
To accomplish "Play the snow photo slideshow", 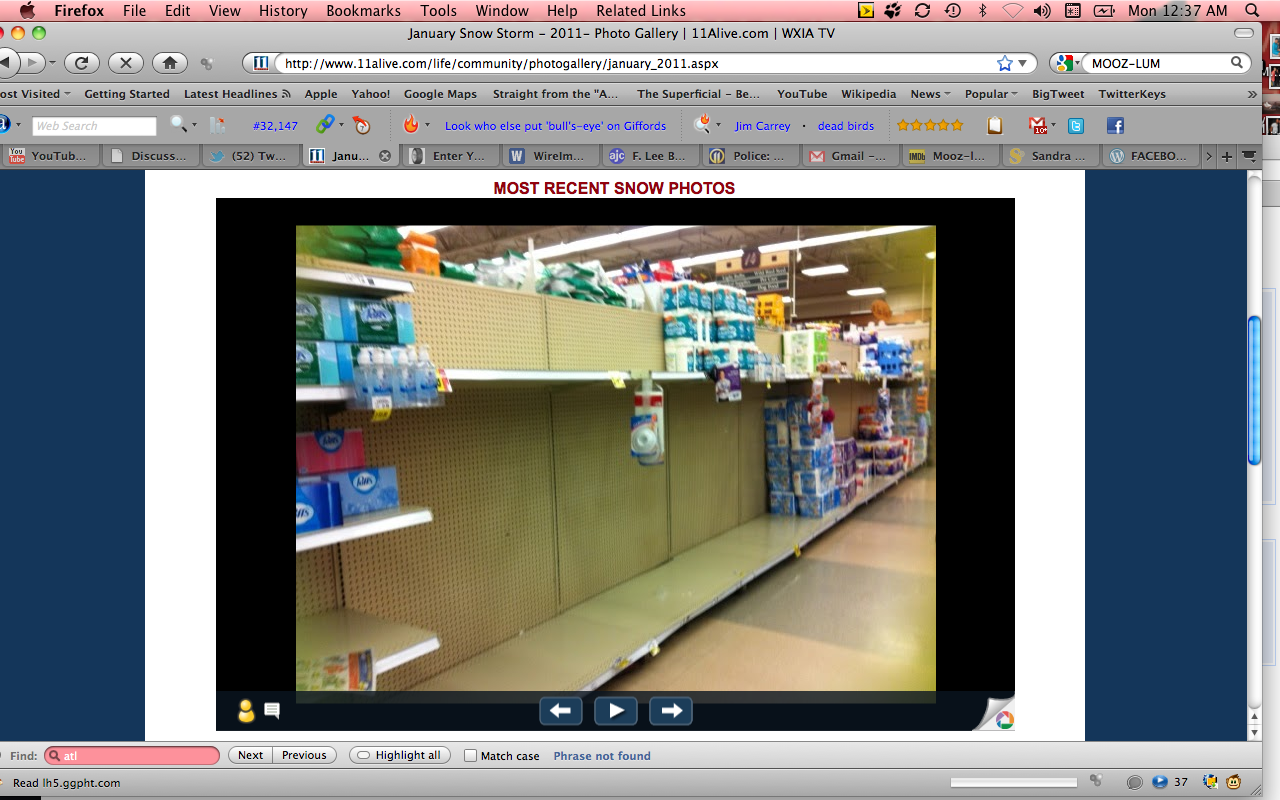I will click(616, 711).
